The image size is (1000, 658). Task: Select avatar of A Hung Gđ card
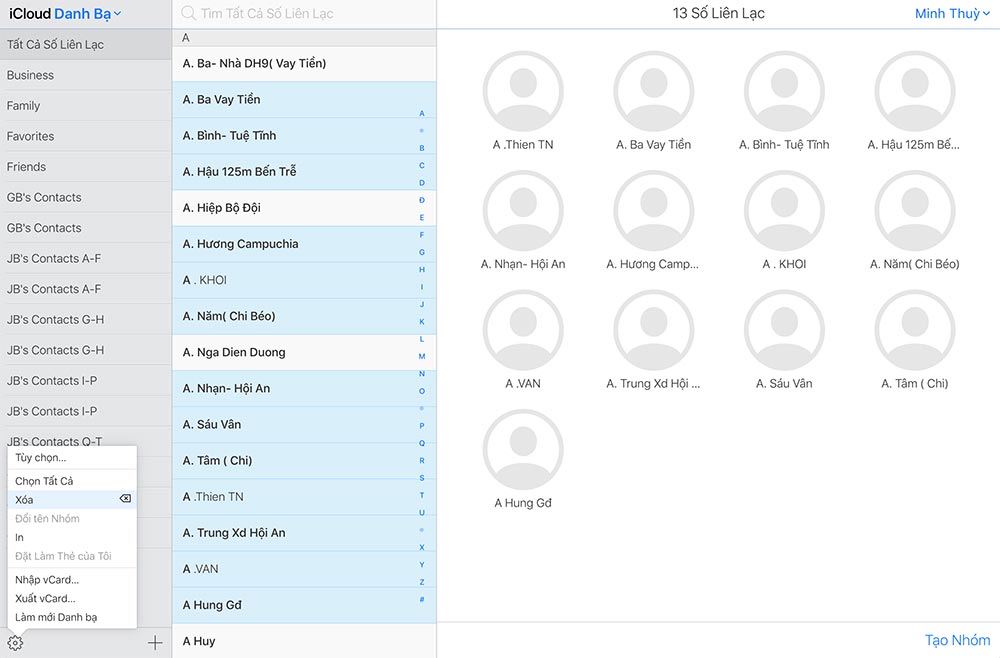[x=523, y=450]
